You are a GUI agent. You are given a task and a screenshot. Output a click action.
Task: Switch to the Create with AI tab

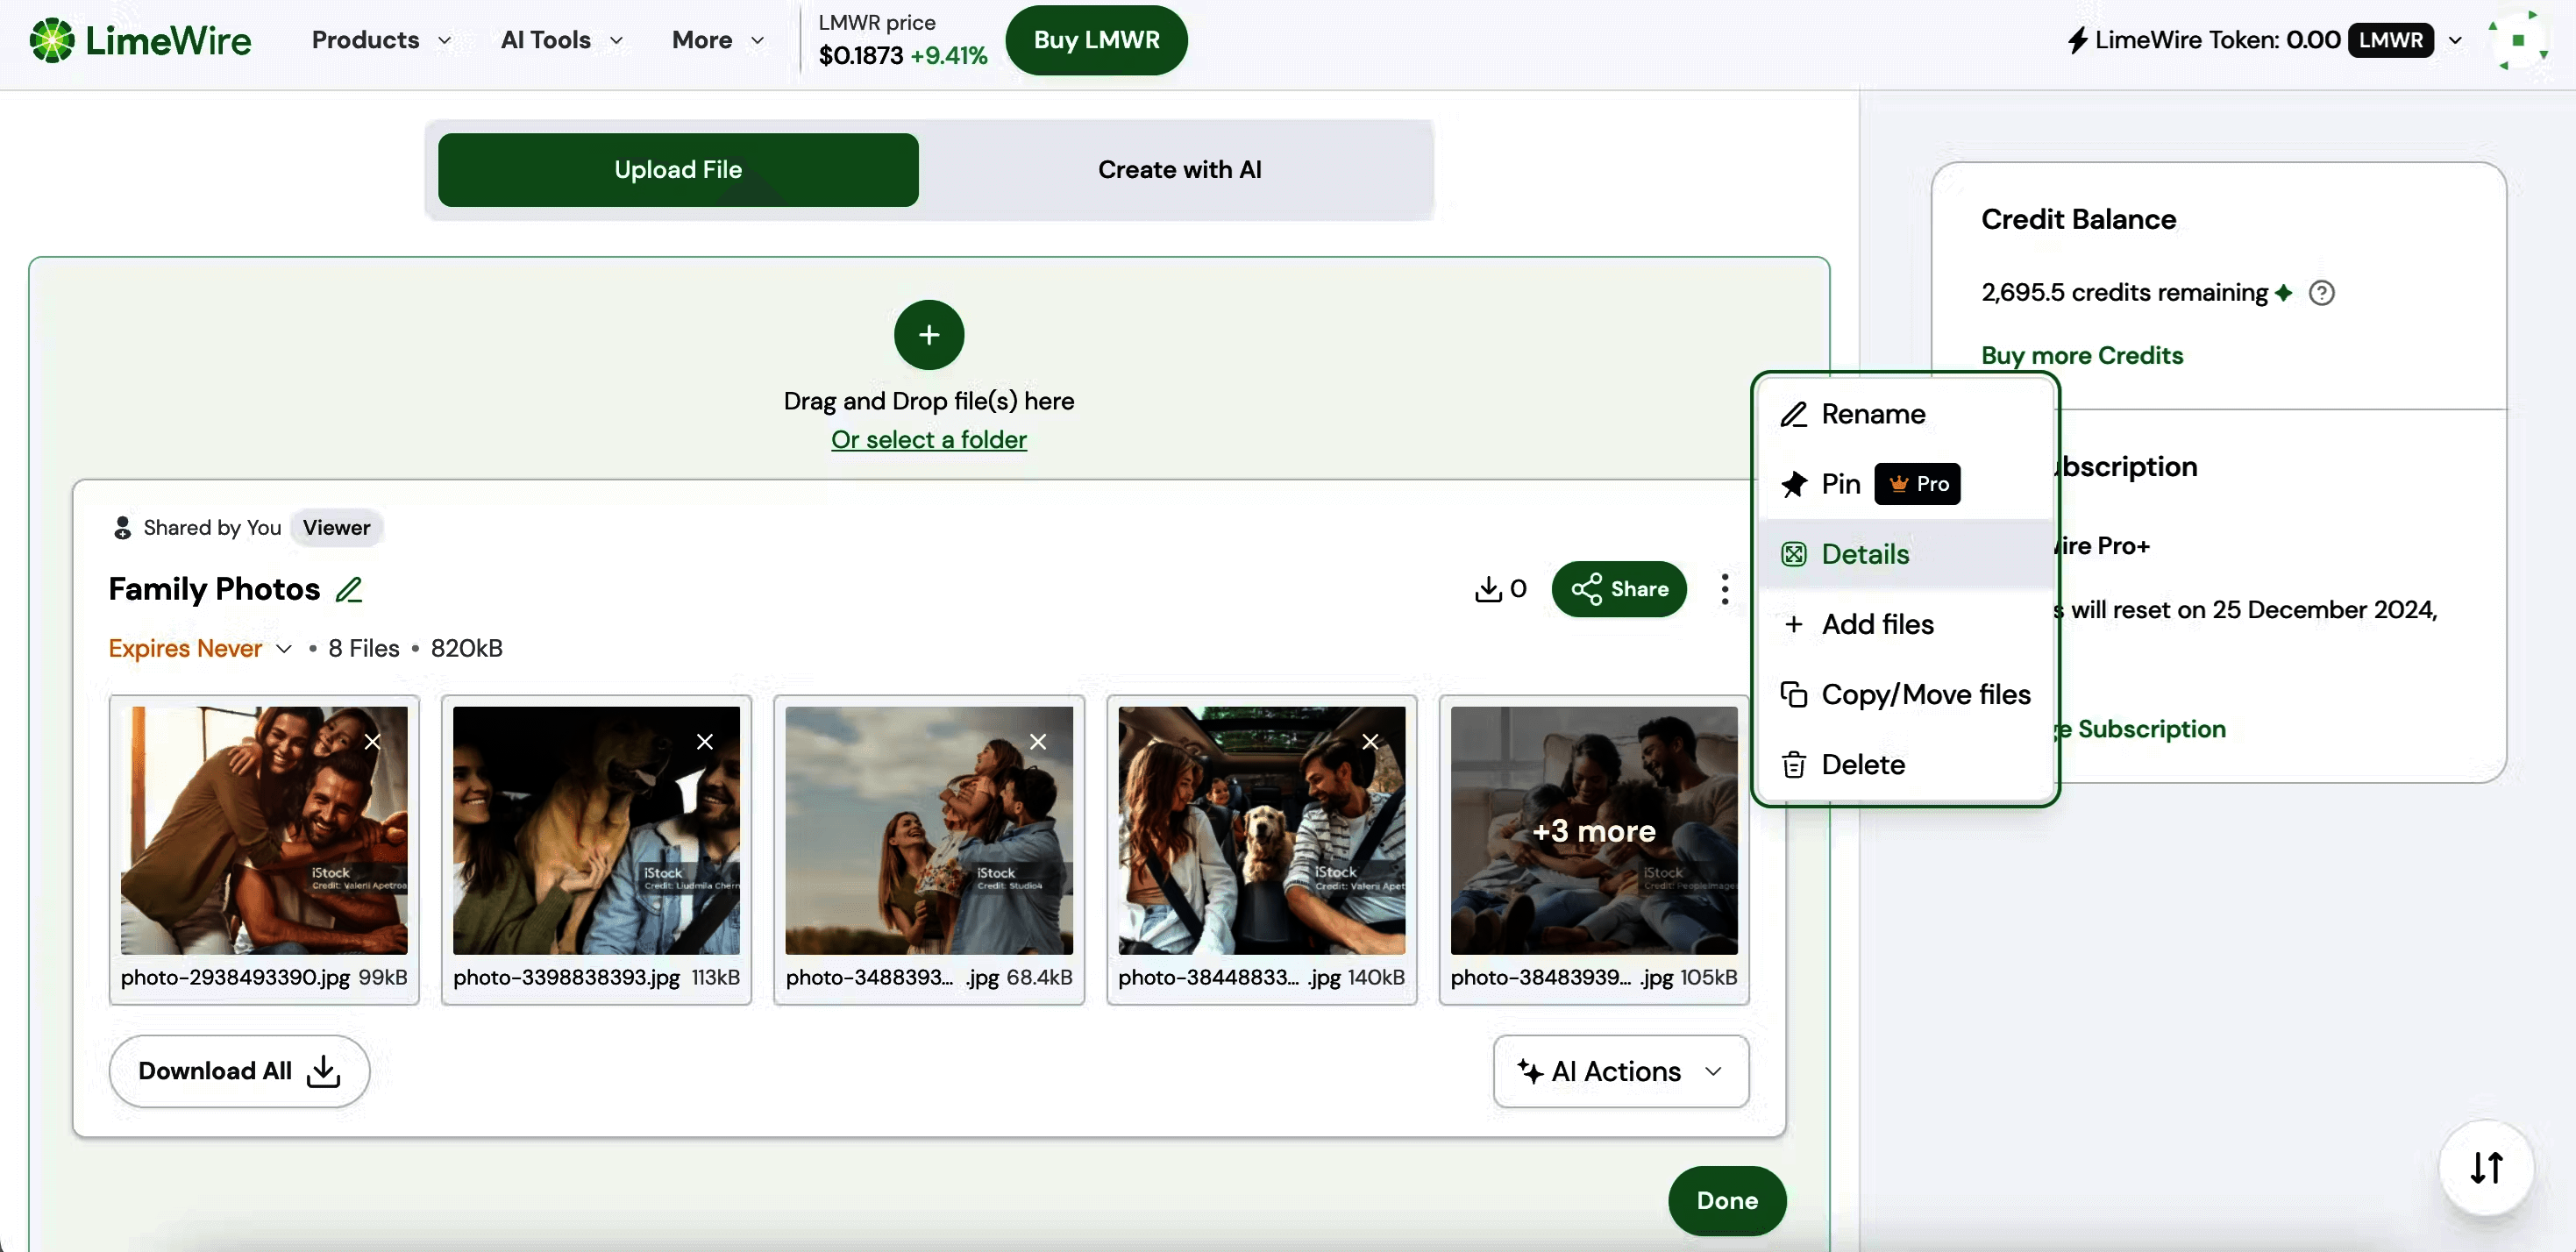tap(1179, 169)
